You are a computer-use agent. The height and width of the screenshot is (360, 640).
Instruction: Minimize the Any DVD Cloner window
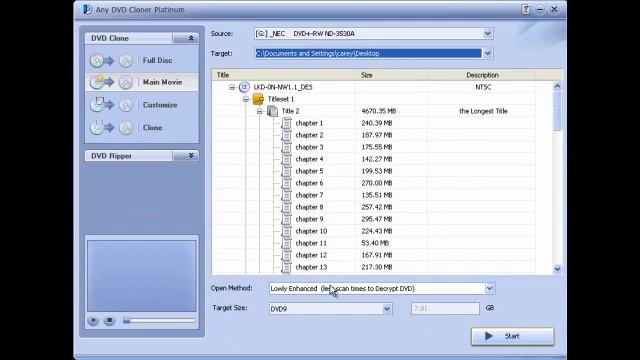tap(540, 9)
